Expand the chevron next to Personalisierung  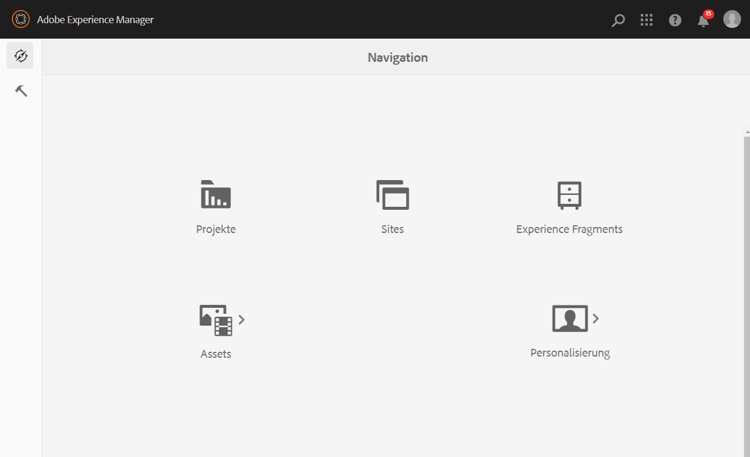tap(596, 318)
